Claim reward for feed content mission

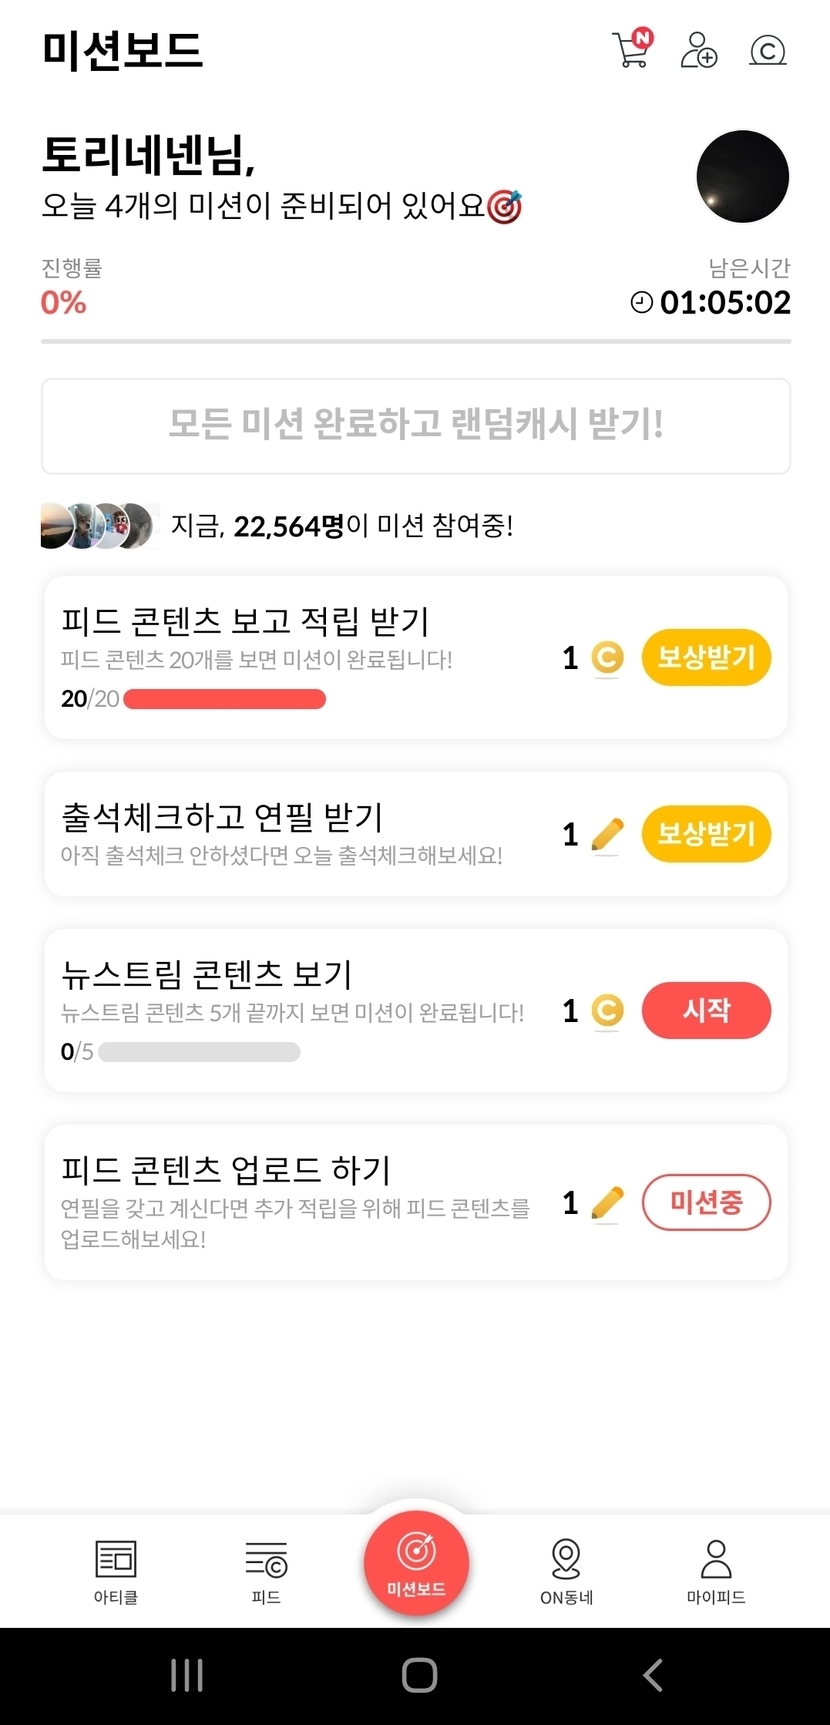pyautogui.click(x=705, y=657)
